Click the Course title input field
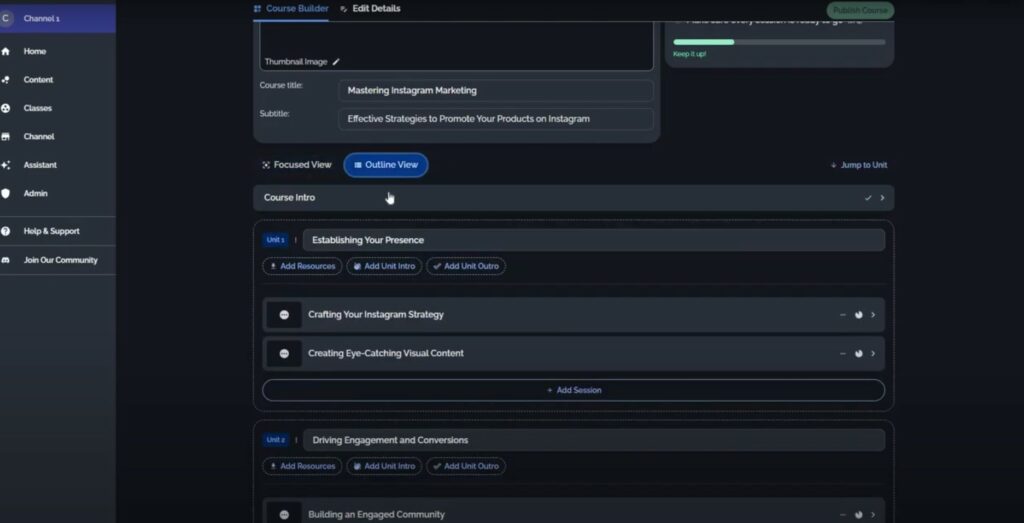Image resolution: width=1024 pixels, height=523 pixels. coord(496,91)
